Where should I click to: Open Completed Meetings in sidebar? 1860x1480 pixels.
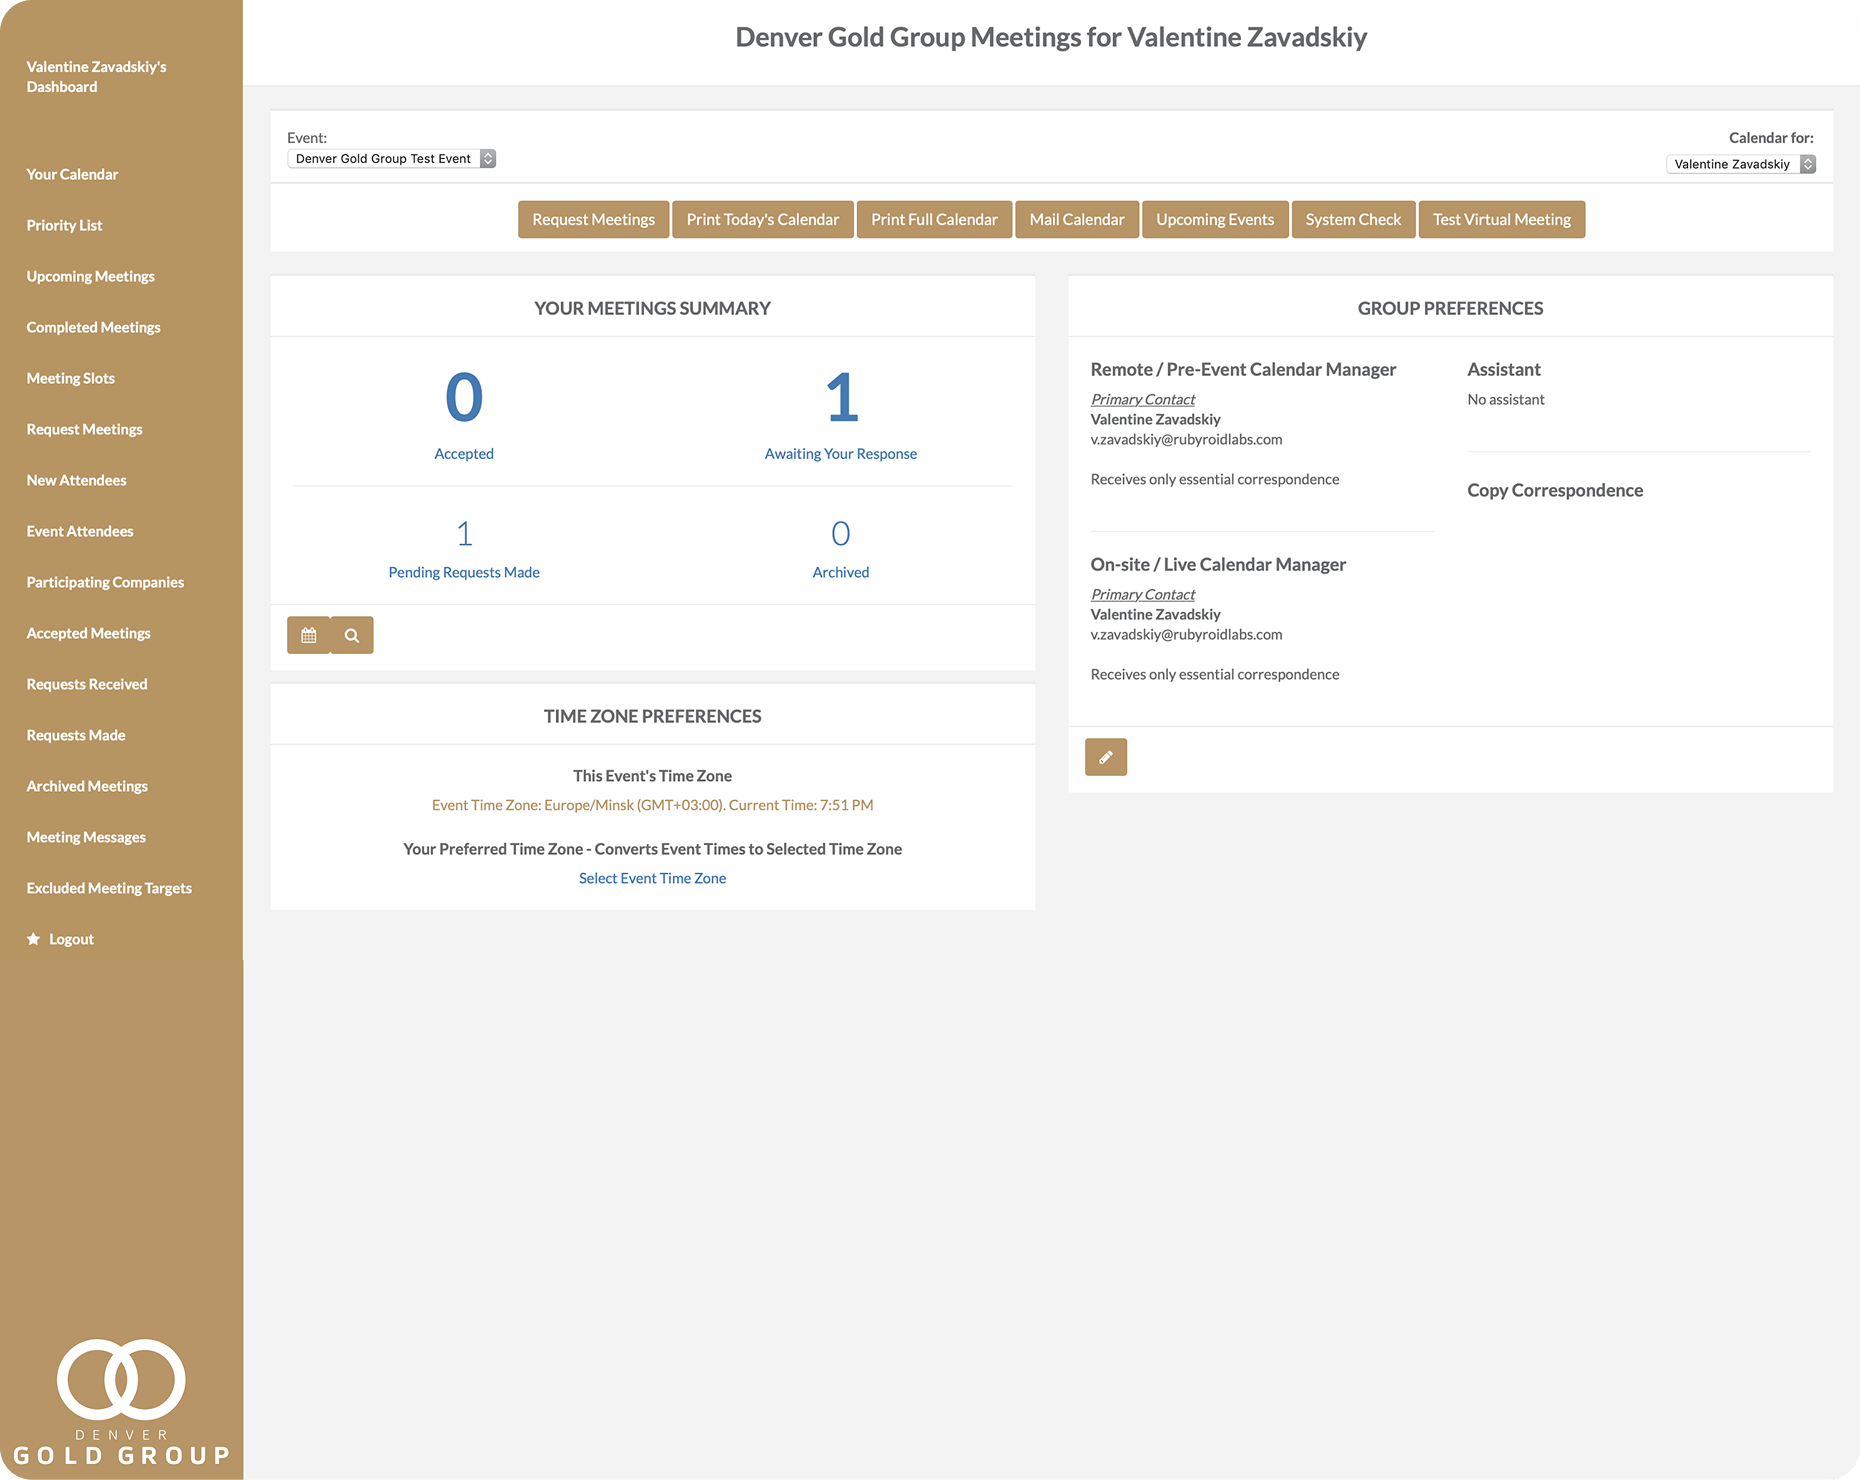[93, 327]
